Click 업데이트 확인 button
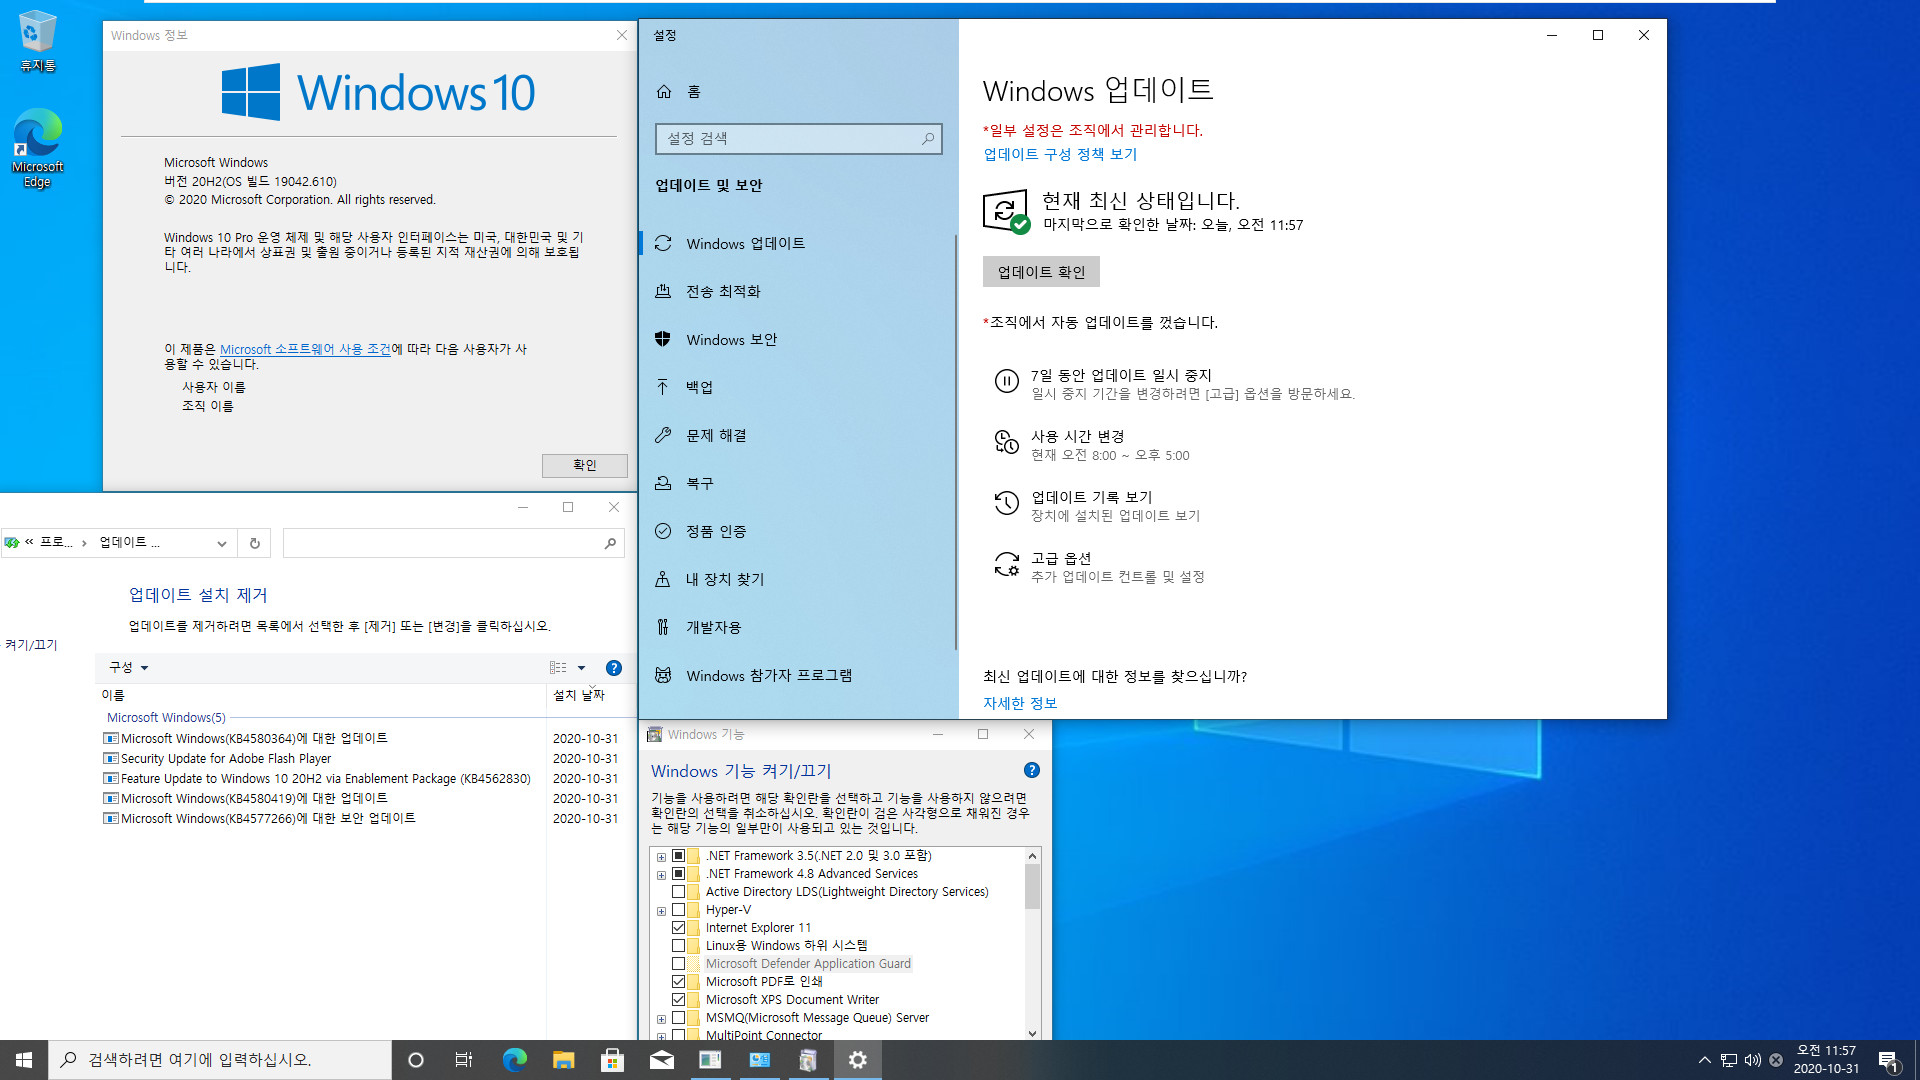 click(x=1041, y=272)
